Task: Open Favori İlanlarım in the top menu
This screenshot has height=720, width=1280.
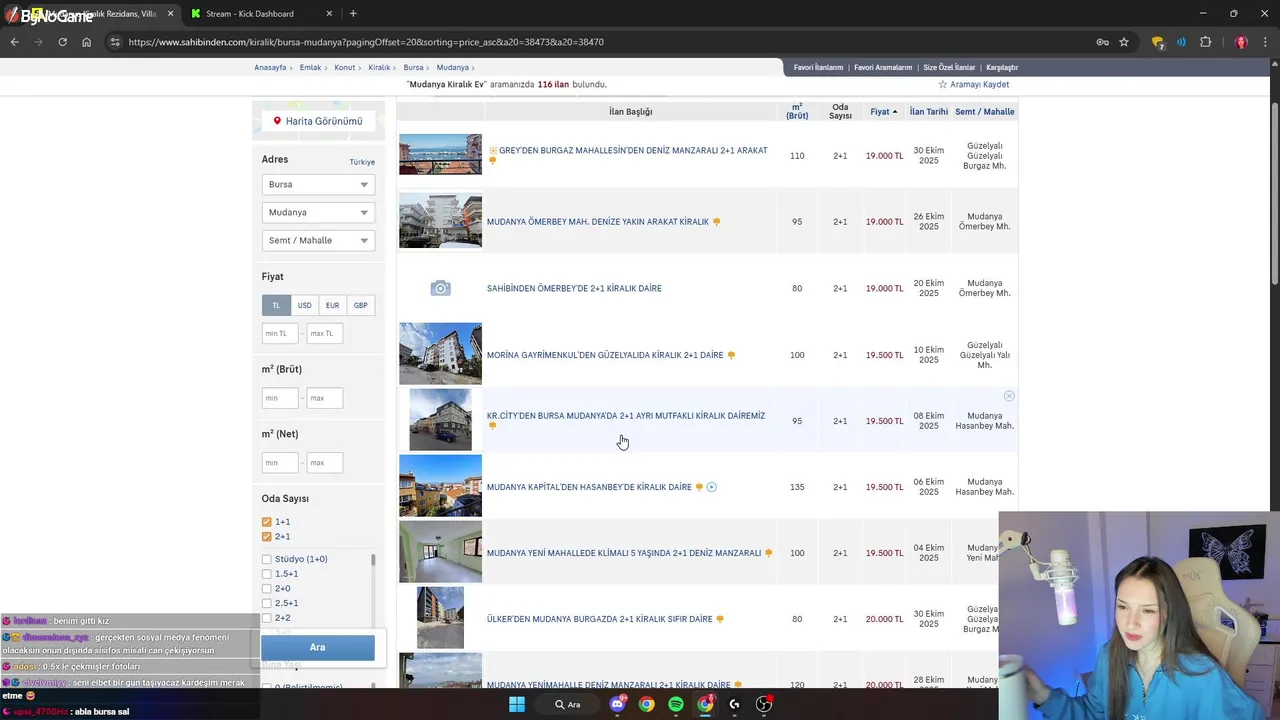Action: pyautogui.click(x=818, y=68)
